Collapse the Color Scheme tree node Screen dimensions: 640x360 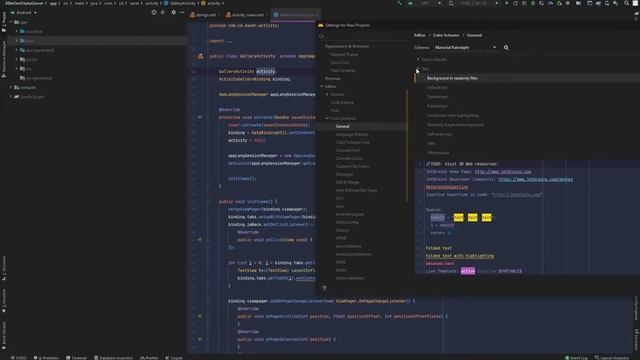[x=327, y=118]
